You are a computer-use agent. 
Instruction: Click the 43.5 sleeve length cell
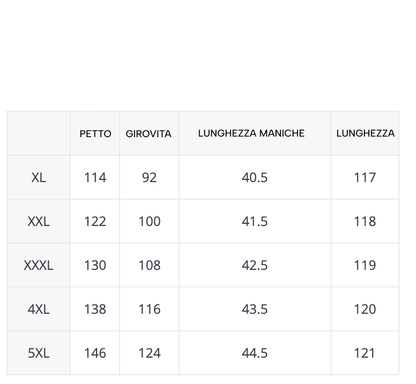coord(255,309)
